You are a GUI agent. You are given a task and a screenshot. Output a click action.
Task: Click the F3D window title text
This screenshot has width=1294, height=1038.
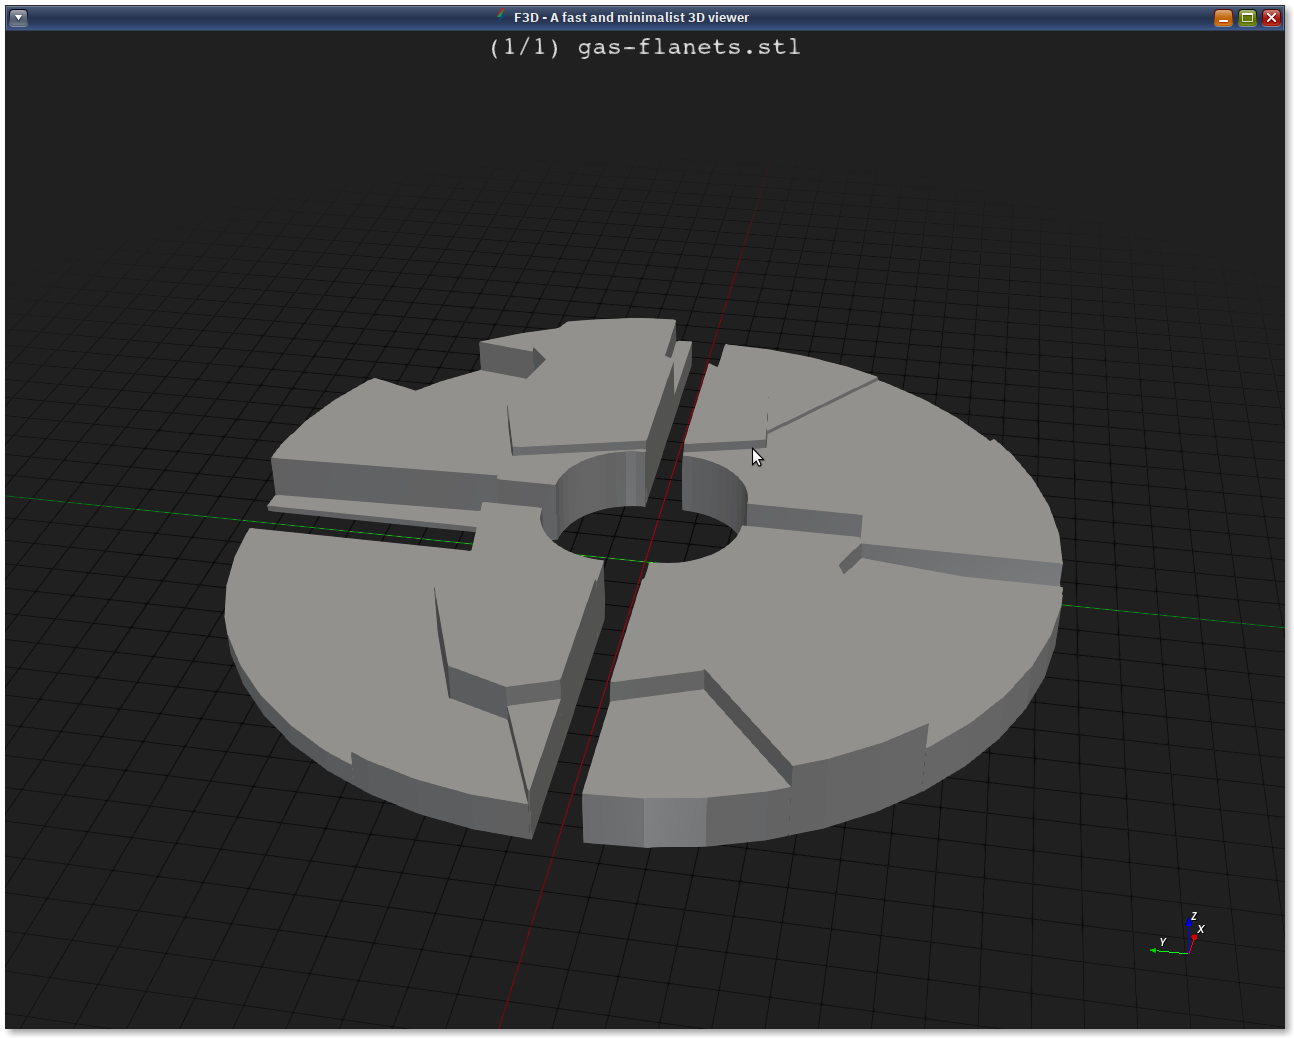(x=631, y=17)
